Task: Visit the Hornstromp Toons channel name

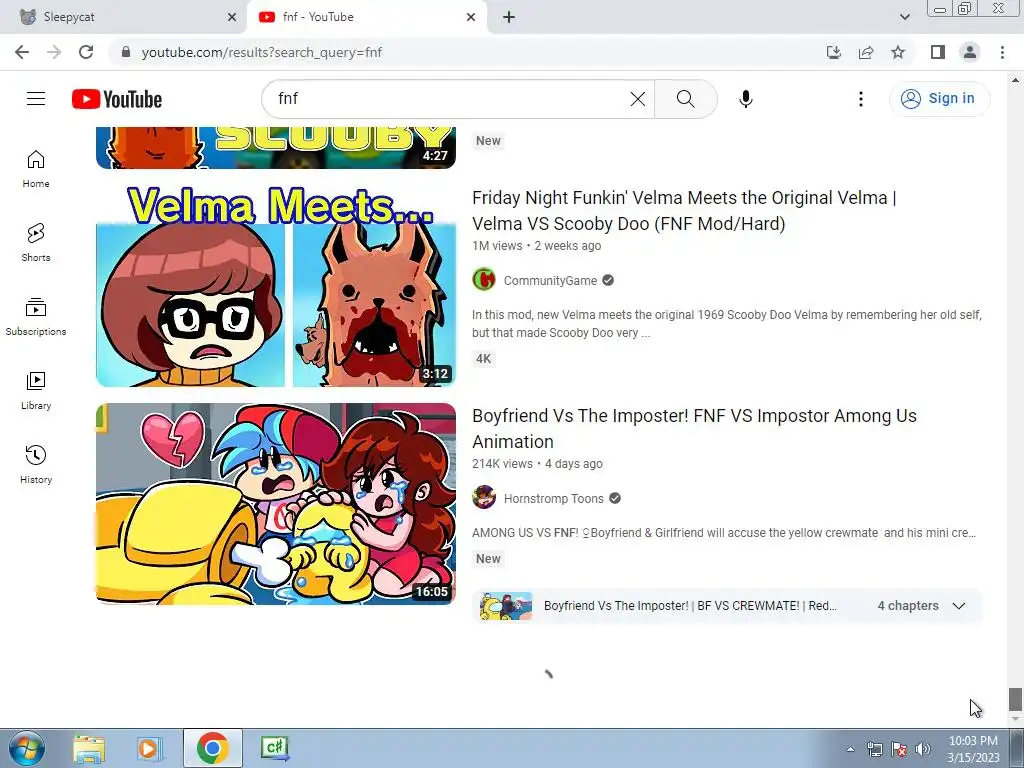Action: [554, 498]
